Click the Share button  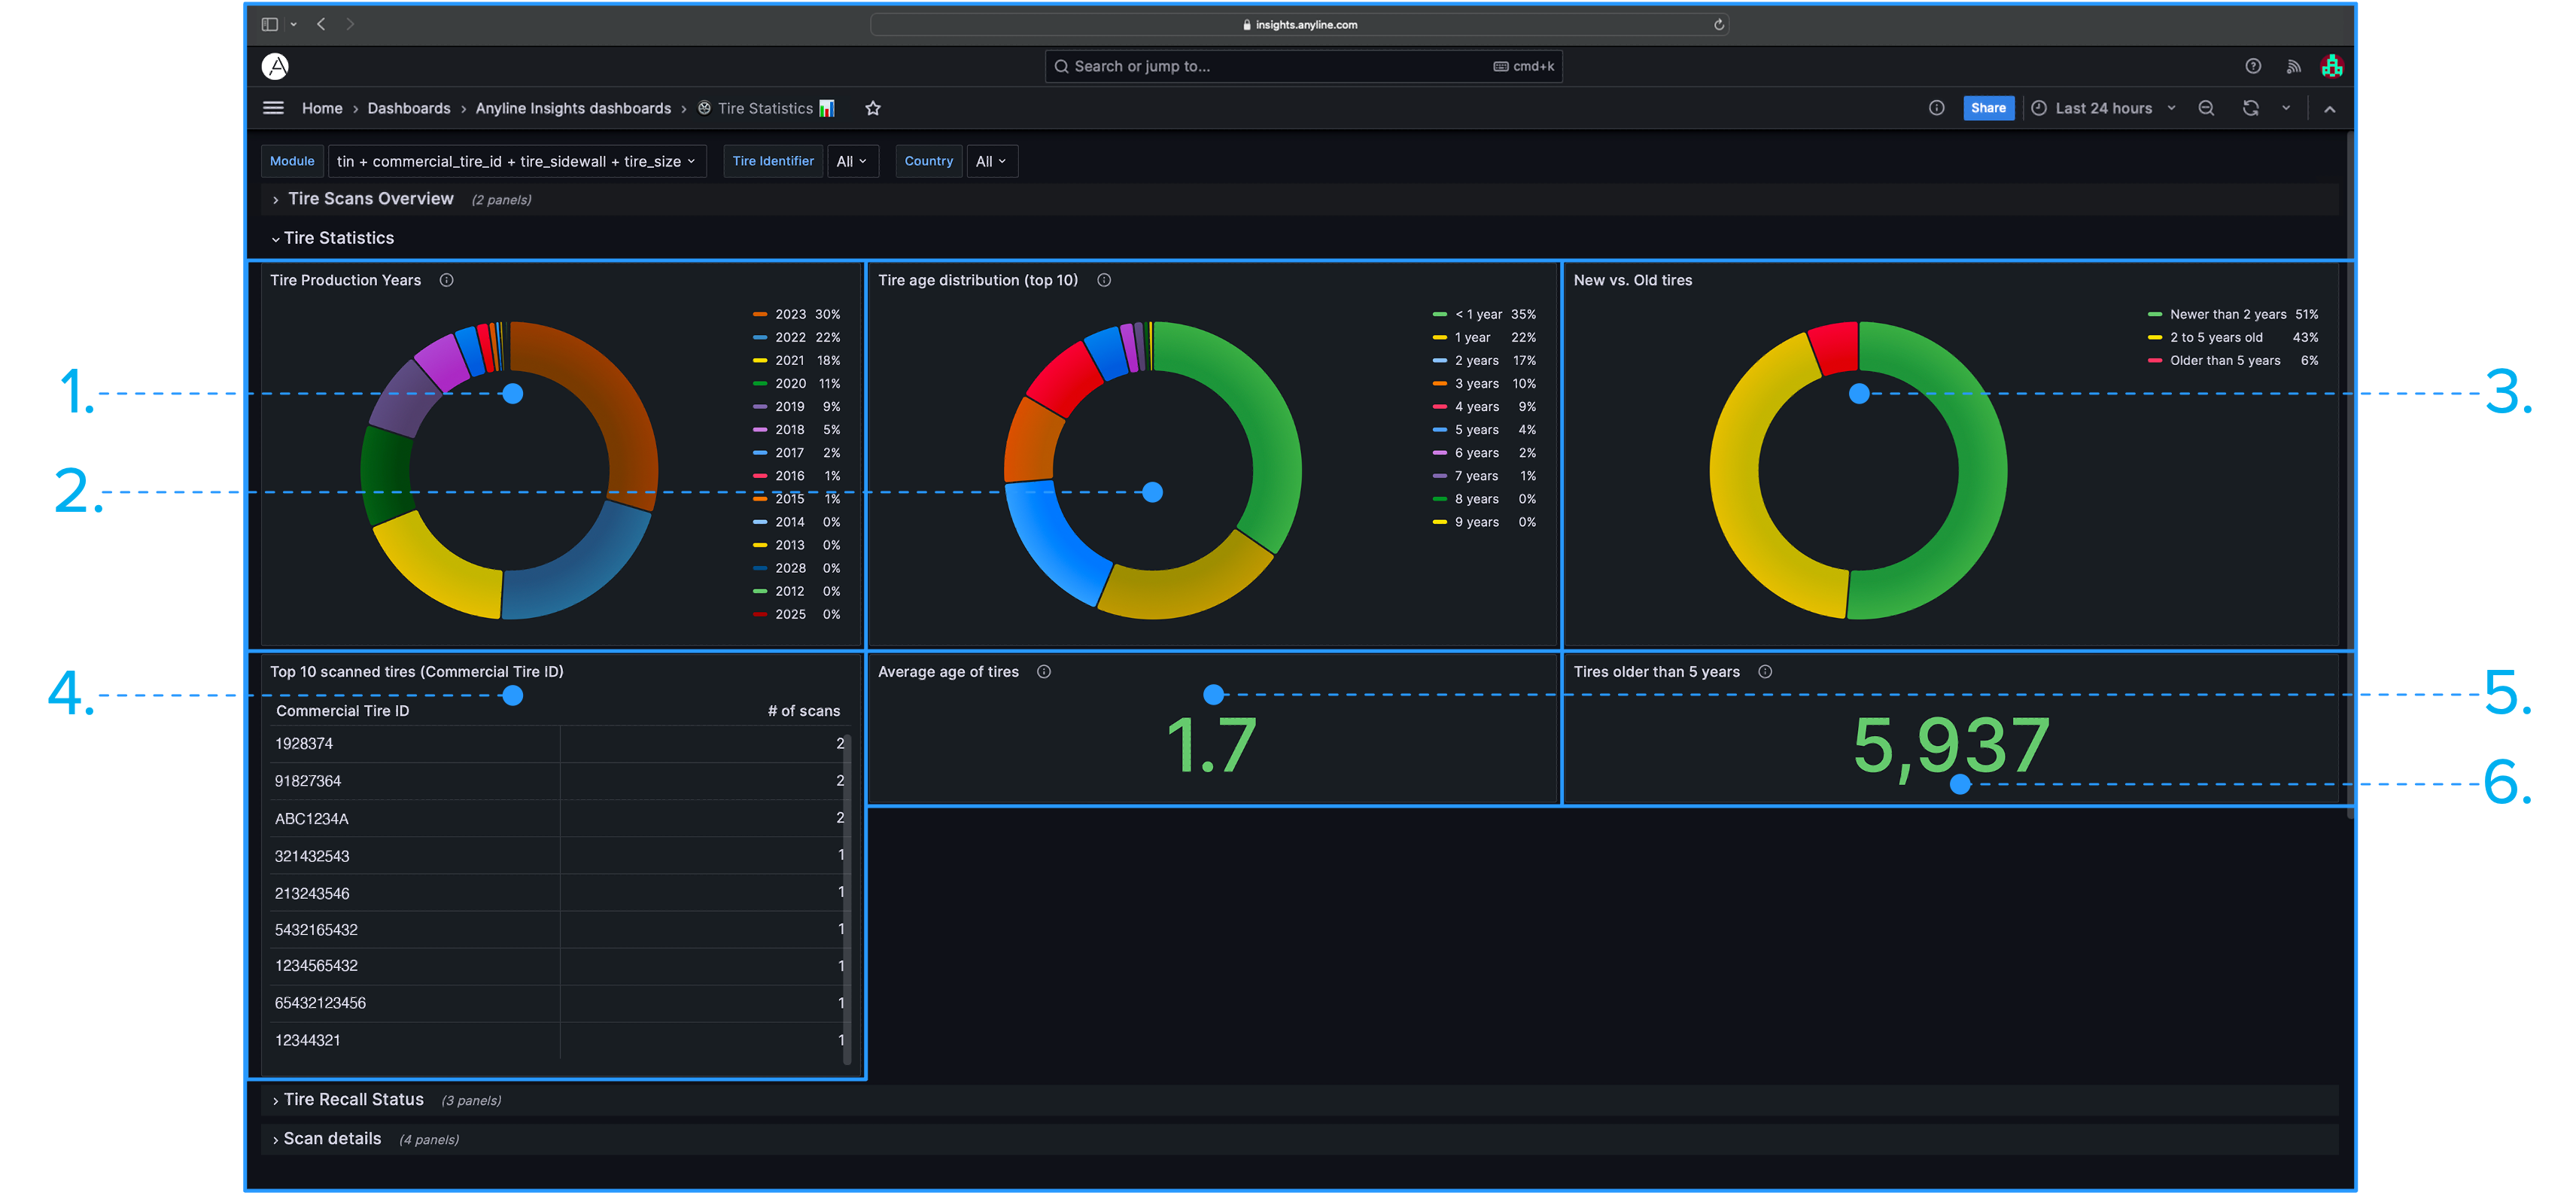click(1988, 108)
